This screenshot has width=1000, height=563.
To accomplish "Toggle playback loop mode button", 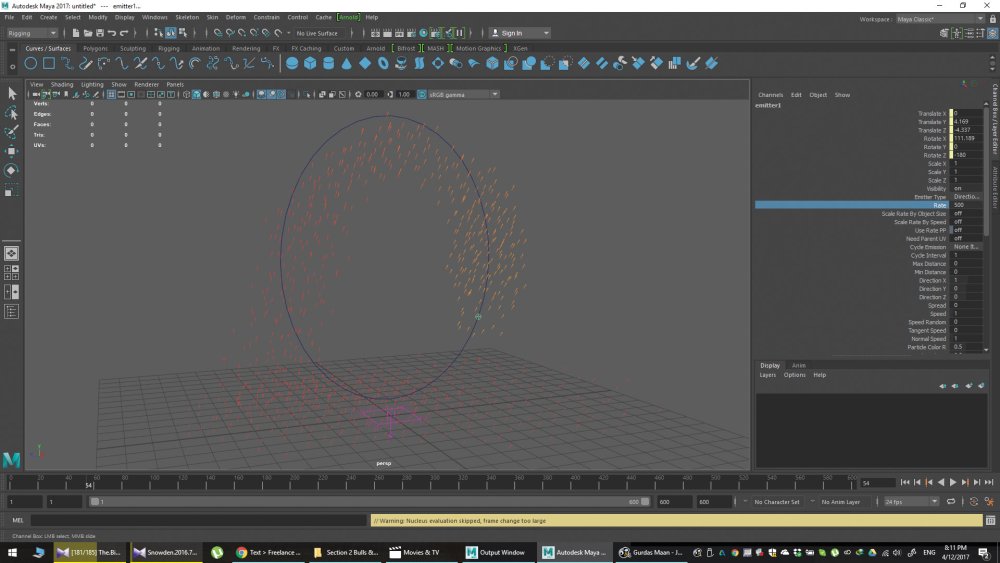I will click(951, 502).
